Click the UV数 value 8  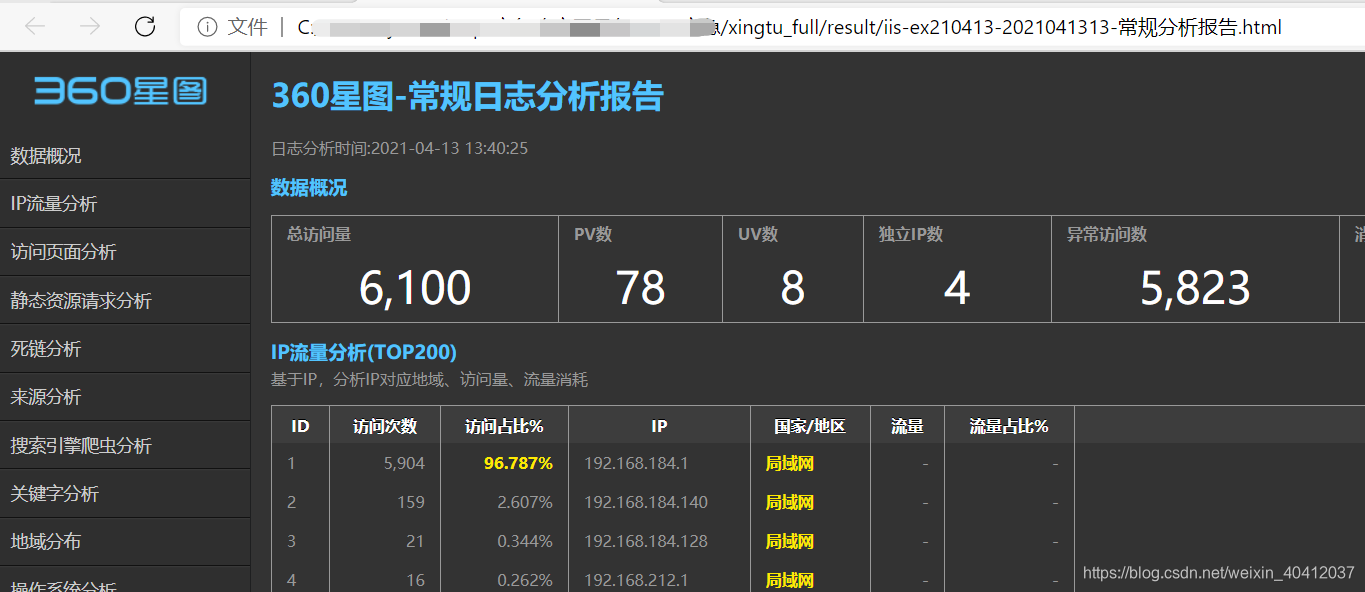point(793,288)
